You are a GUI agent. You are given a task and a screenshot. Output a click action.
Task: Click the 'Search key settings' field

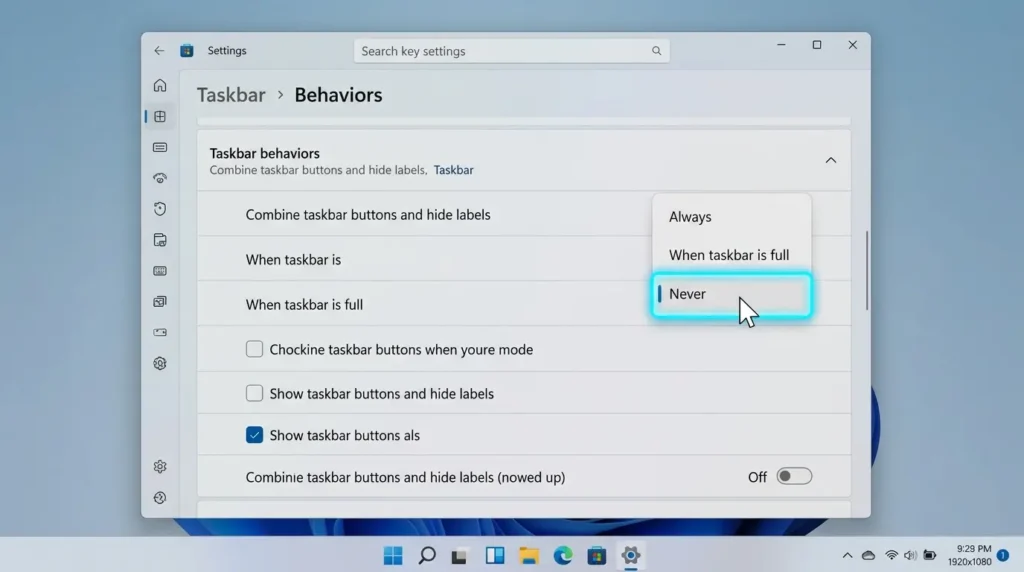(511, 51)
